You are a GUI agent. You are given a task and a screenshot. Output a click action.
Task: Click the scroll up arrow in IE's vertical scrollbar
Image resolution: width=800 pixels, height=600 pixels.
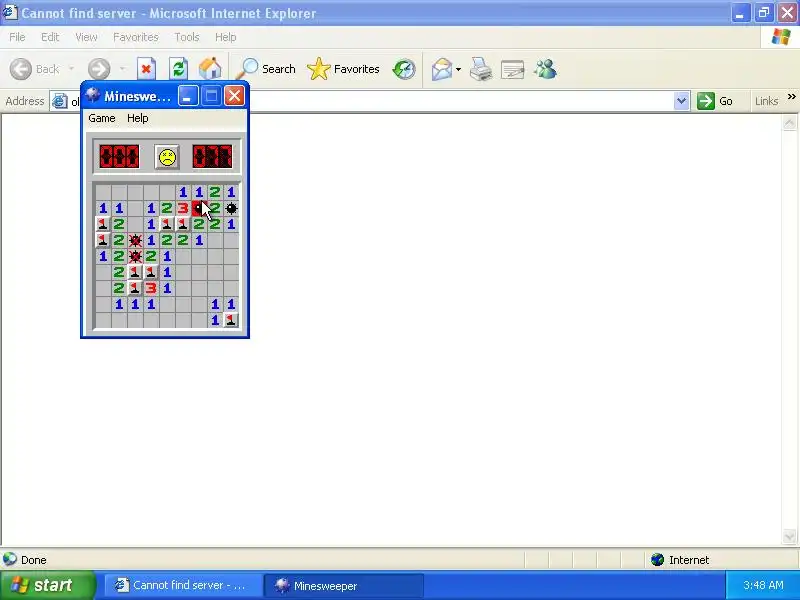coord(789,123)
